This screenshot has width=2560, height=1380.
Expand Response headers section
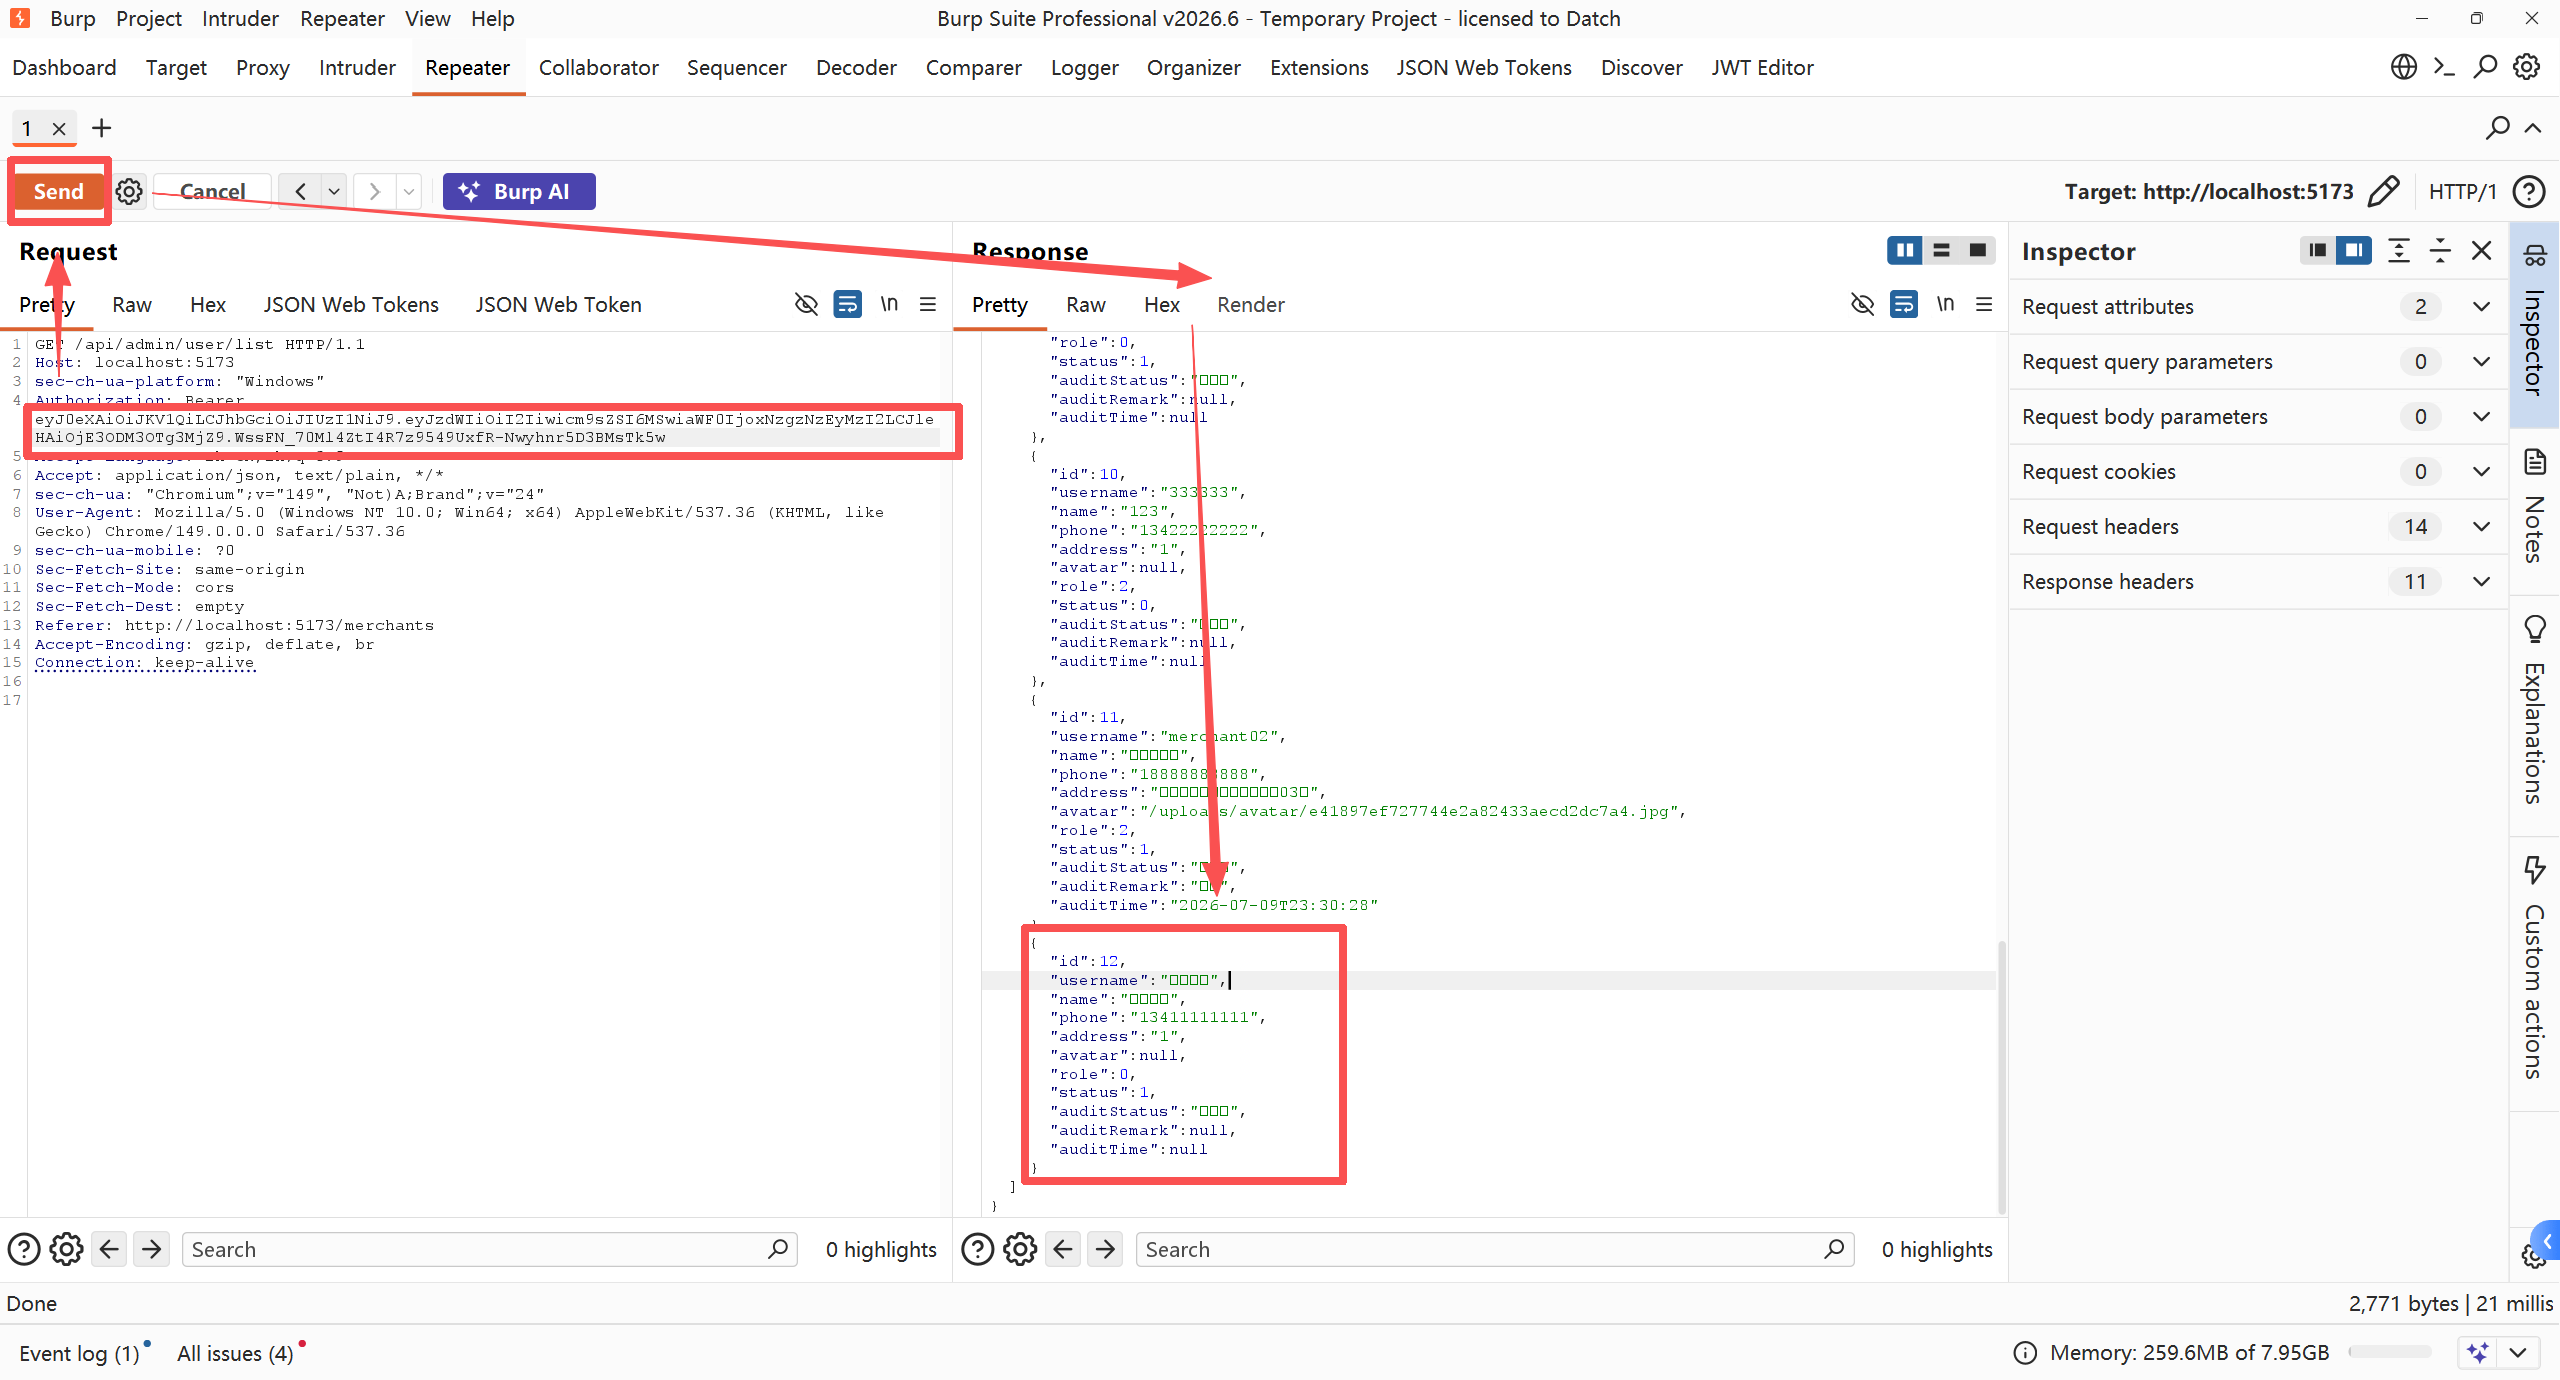(x=2258, y=581)
